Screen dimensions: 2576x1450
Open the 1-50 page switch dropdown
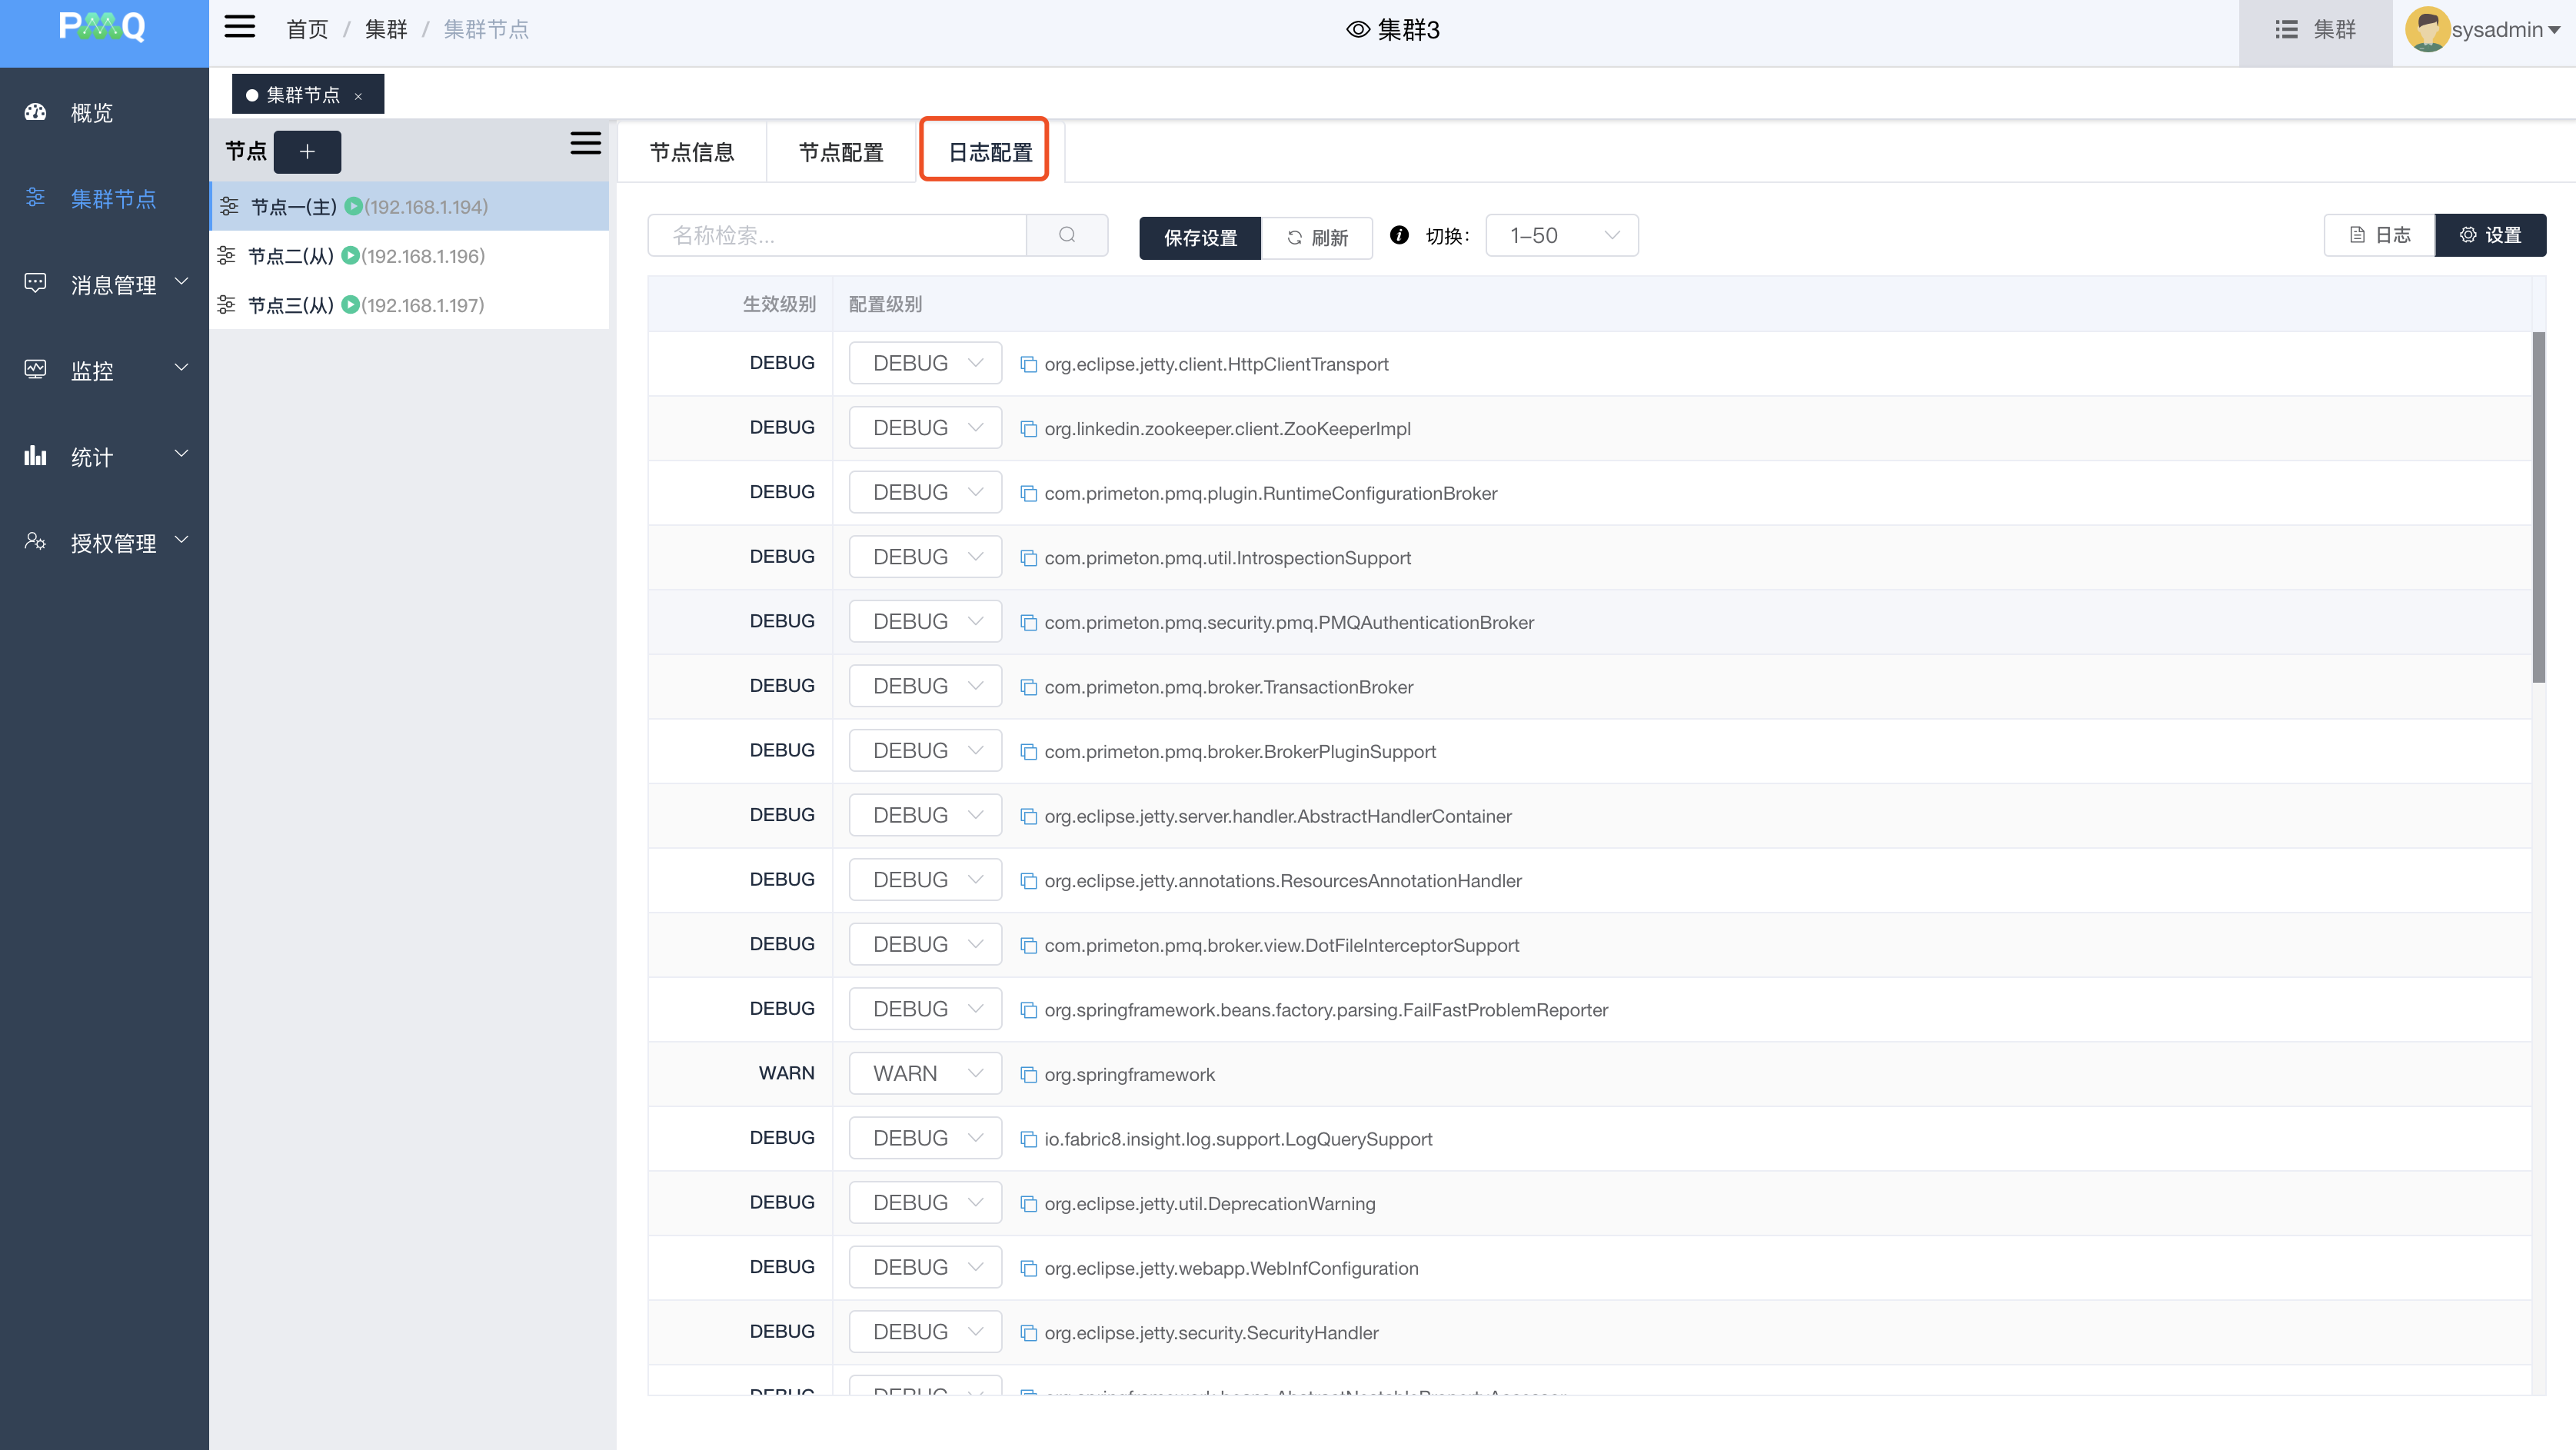tap(1561, 236)
